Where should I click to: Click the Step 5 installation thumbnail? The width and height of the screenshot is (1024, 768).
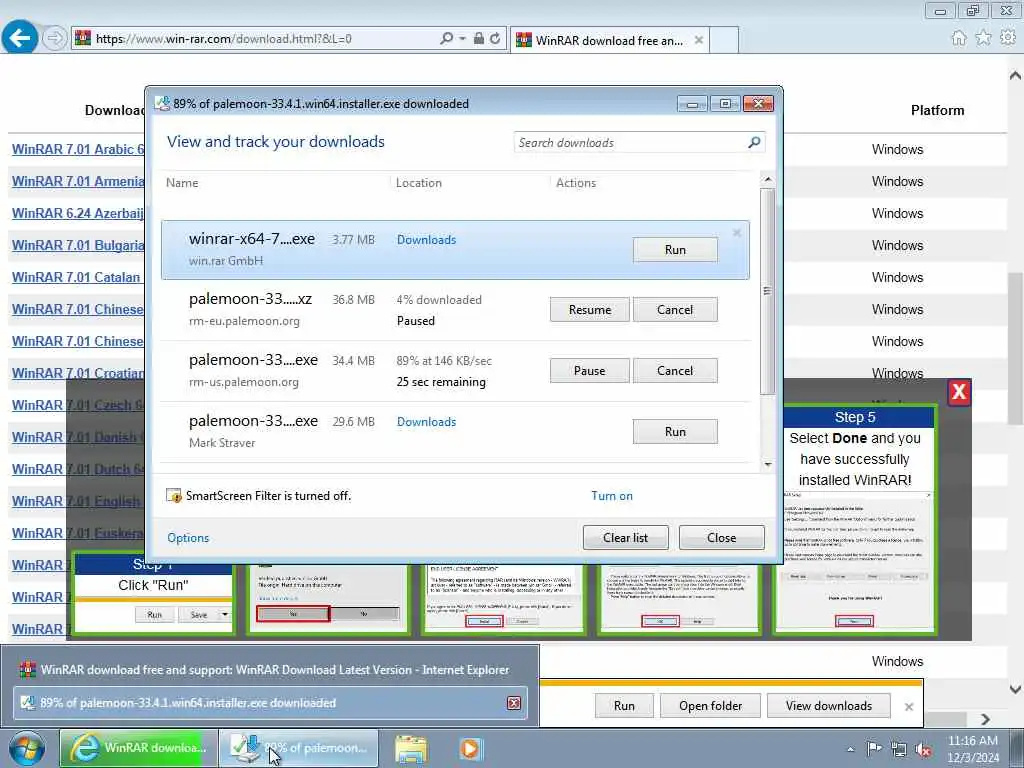(x=855, y=520)
